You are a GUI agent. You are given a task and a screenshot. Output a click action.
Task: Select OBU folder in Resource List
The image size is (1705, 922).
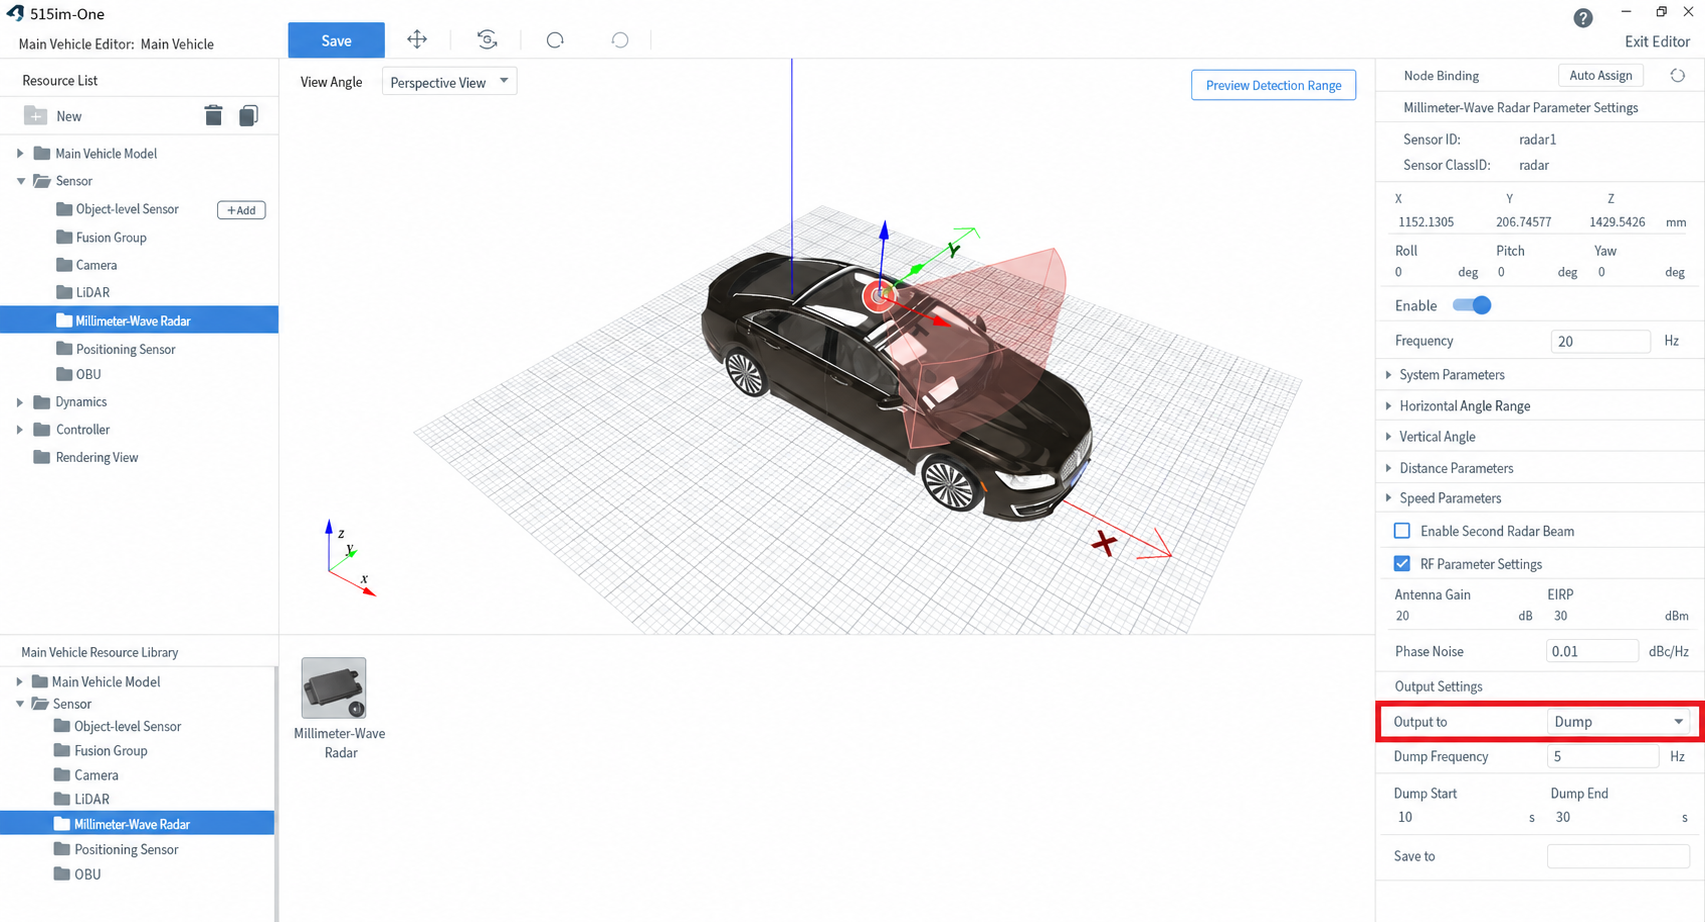tap(88, 374)
